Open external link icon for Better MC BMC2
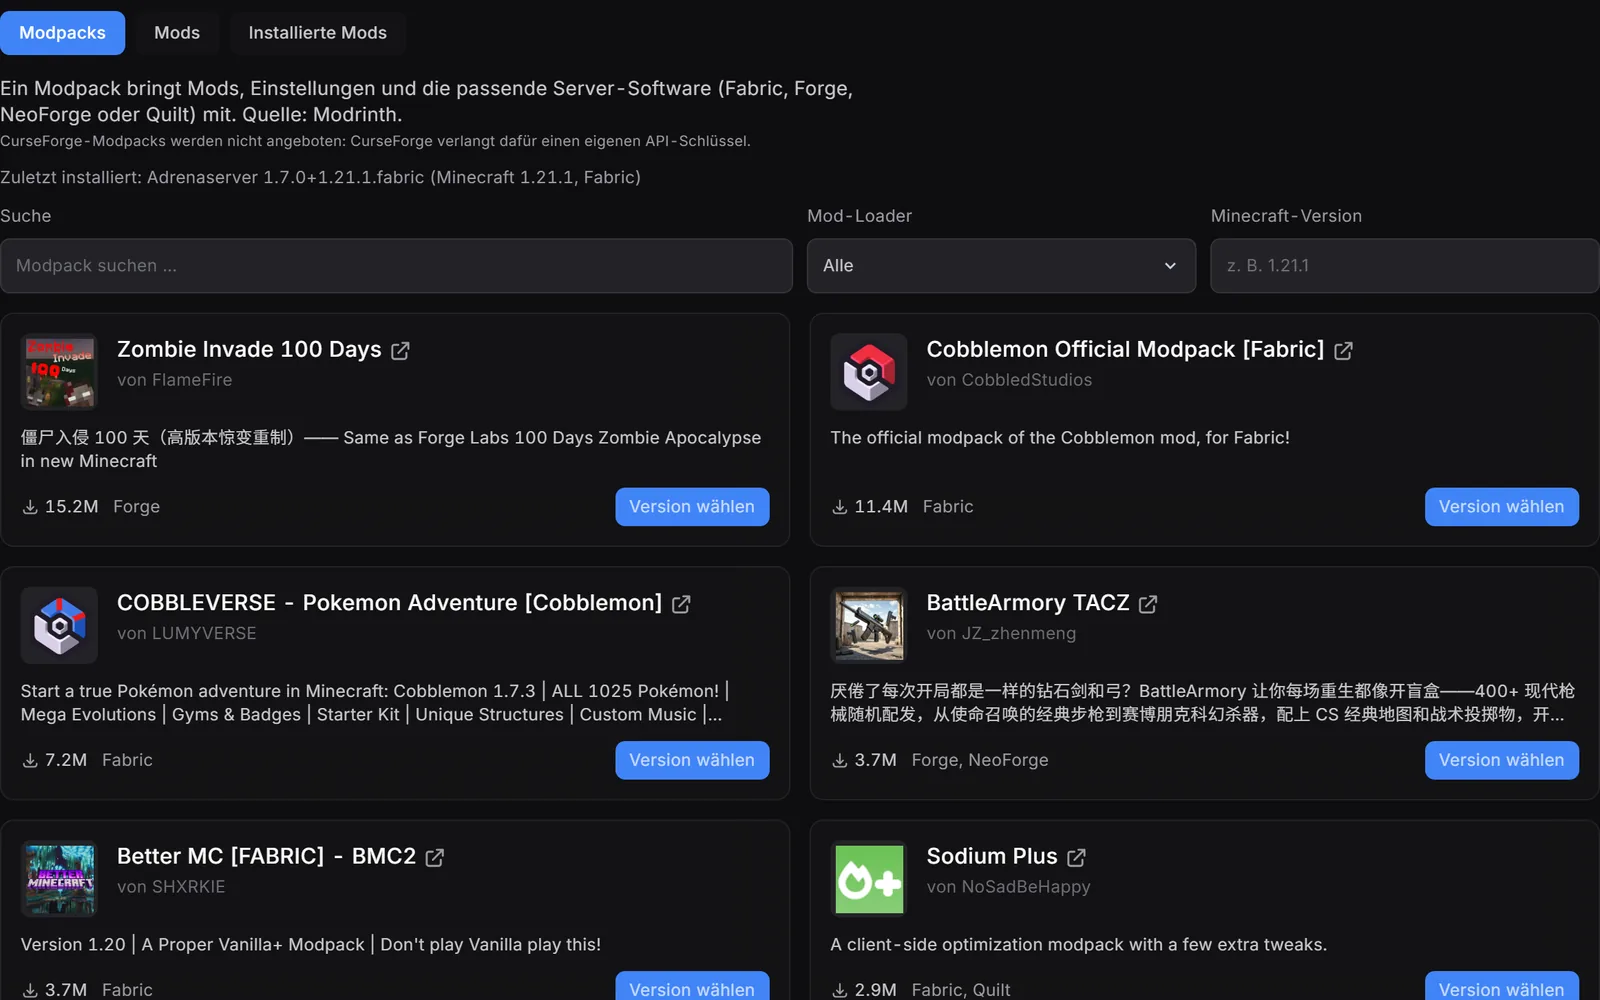This screenshot has width=1600, height=1000. click(x=435, y=858)
